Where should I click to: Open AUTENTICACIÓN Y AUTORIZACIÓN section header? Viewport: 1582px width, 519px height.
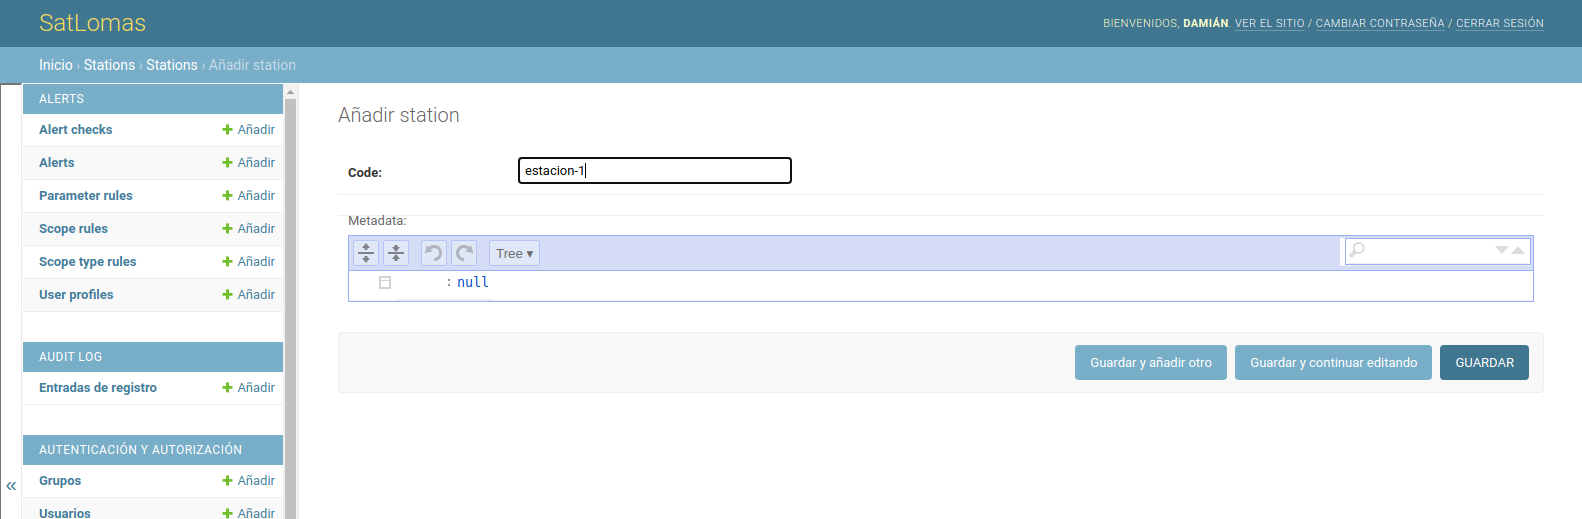[140, 450]
